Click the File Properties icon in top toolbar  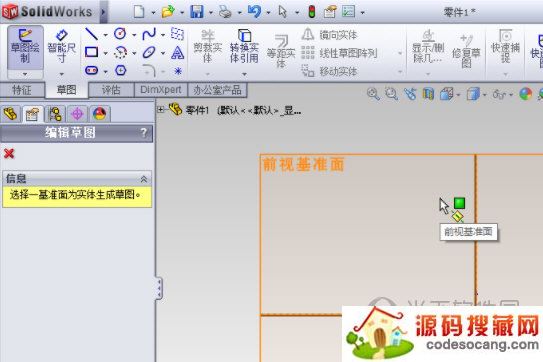point(330,12)
